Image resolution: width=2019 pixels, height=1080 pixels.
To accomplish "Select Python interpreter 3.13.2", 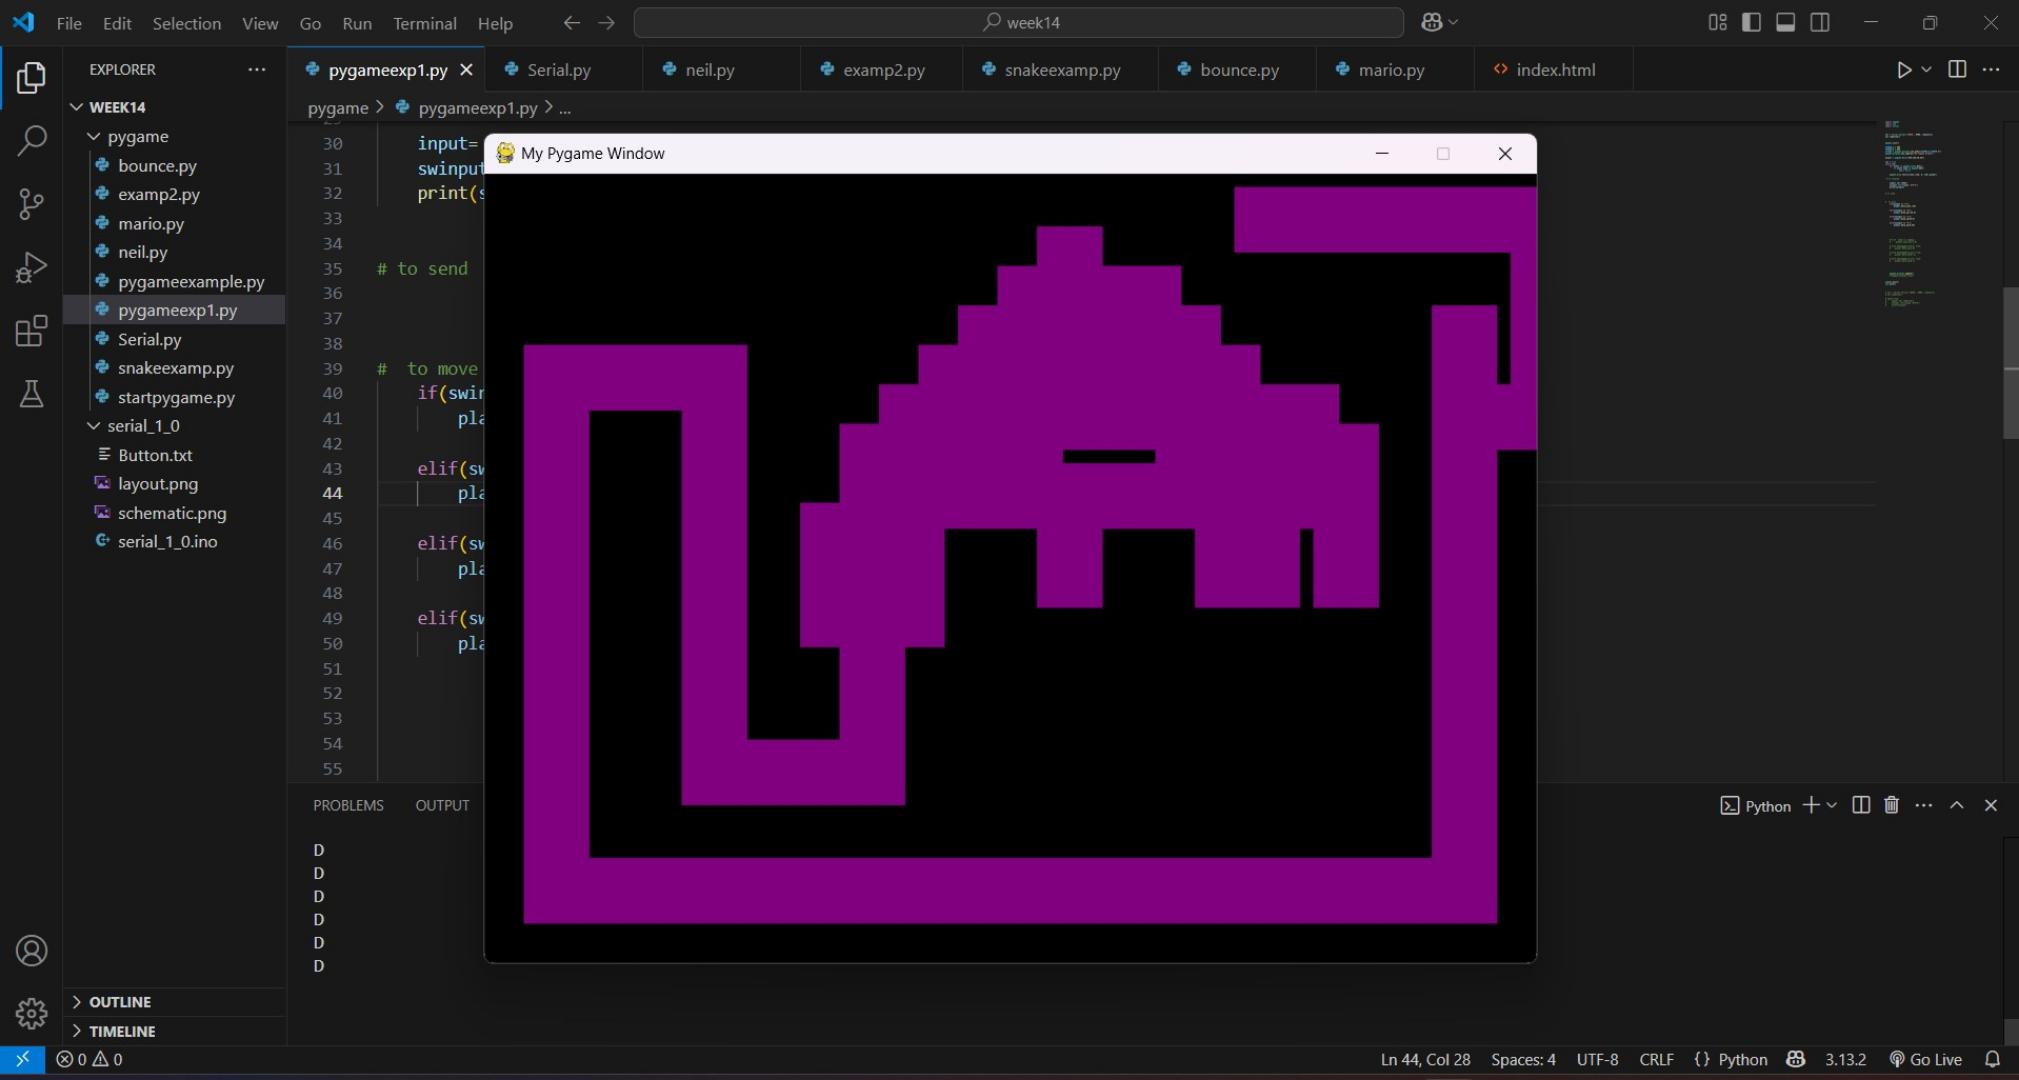I will (1845, 1059).
